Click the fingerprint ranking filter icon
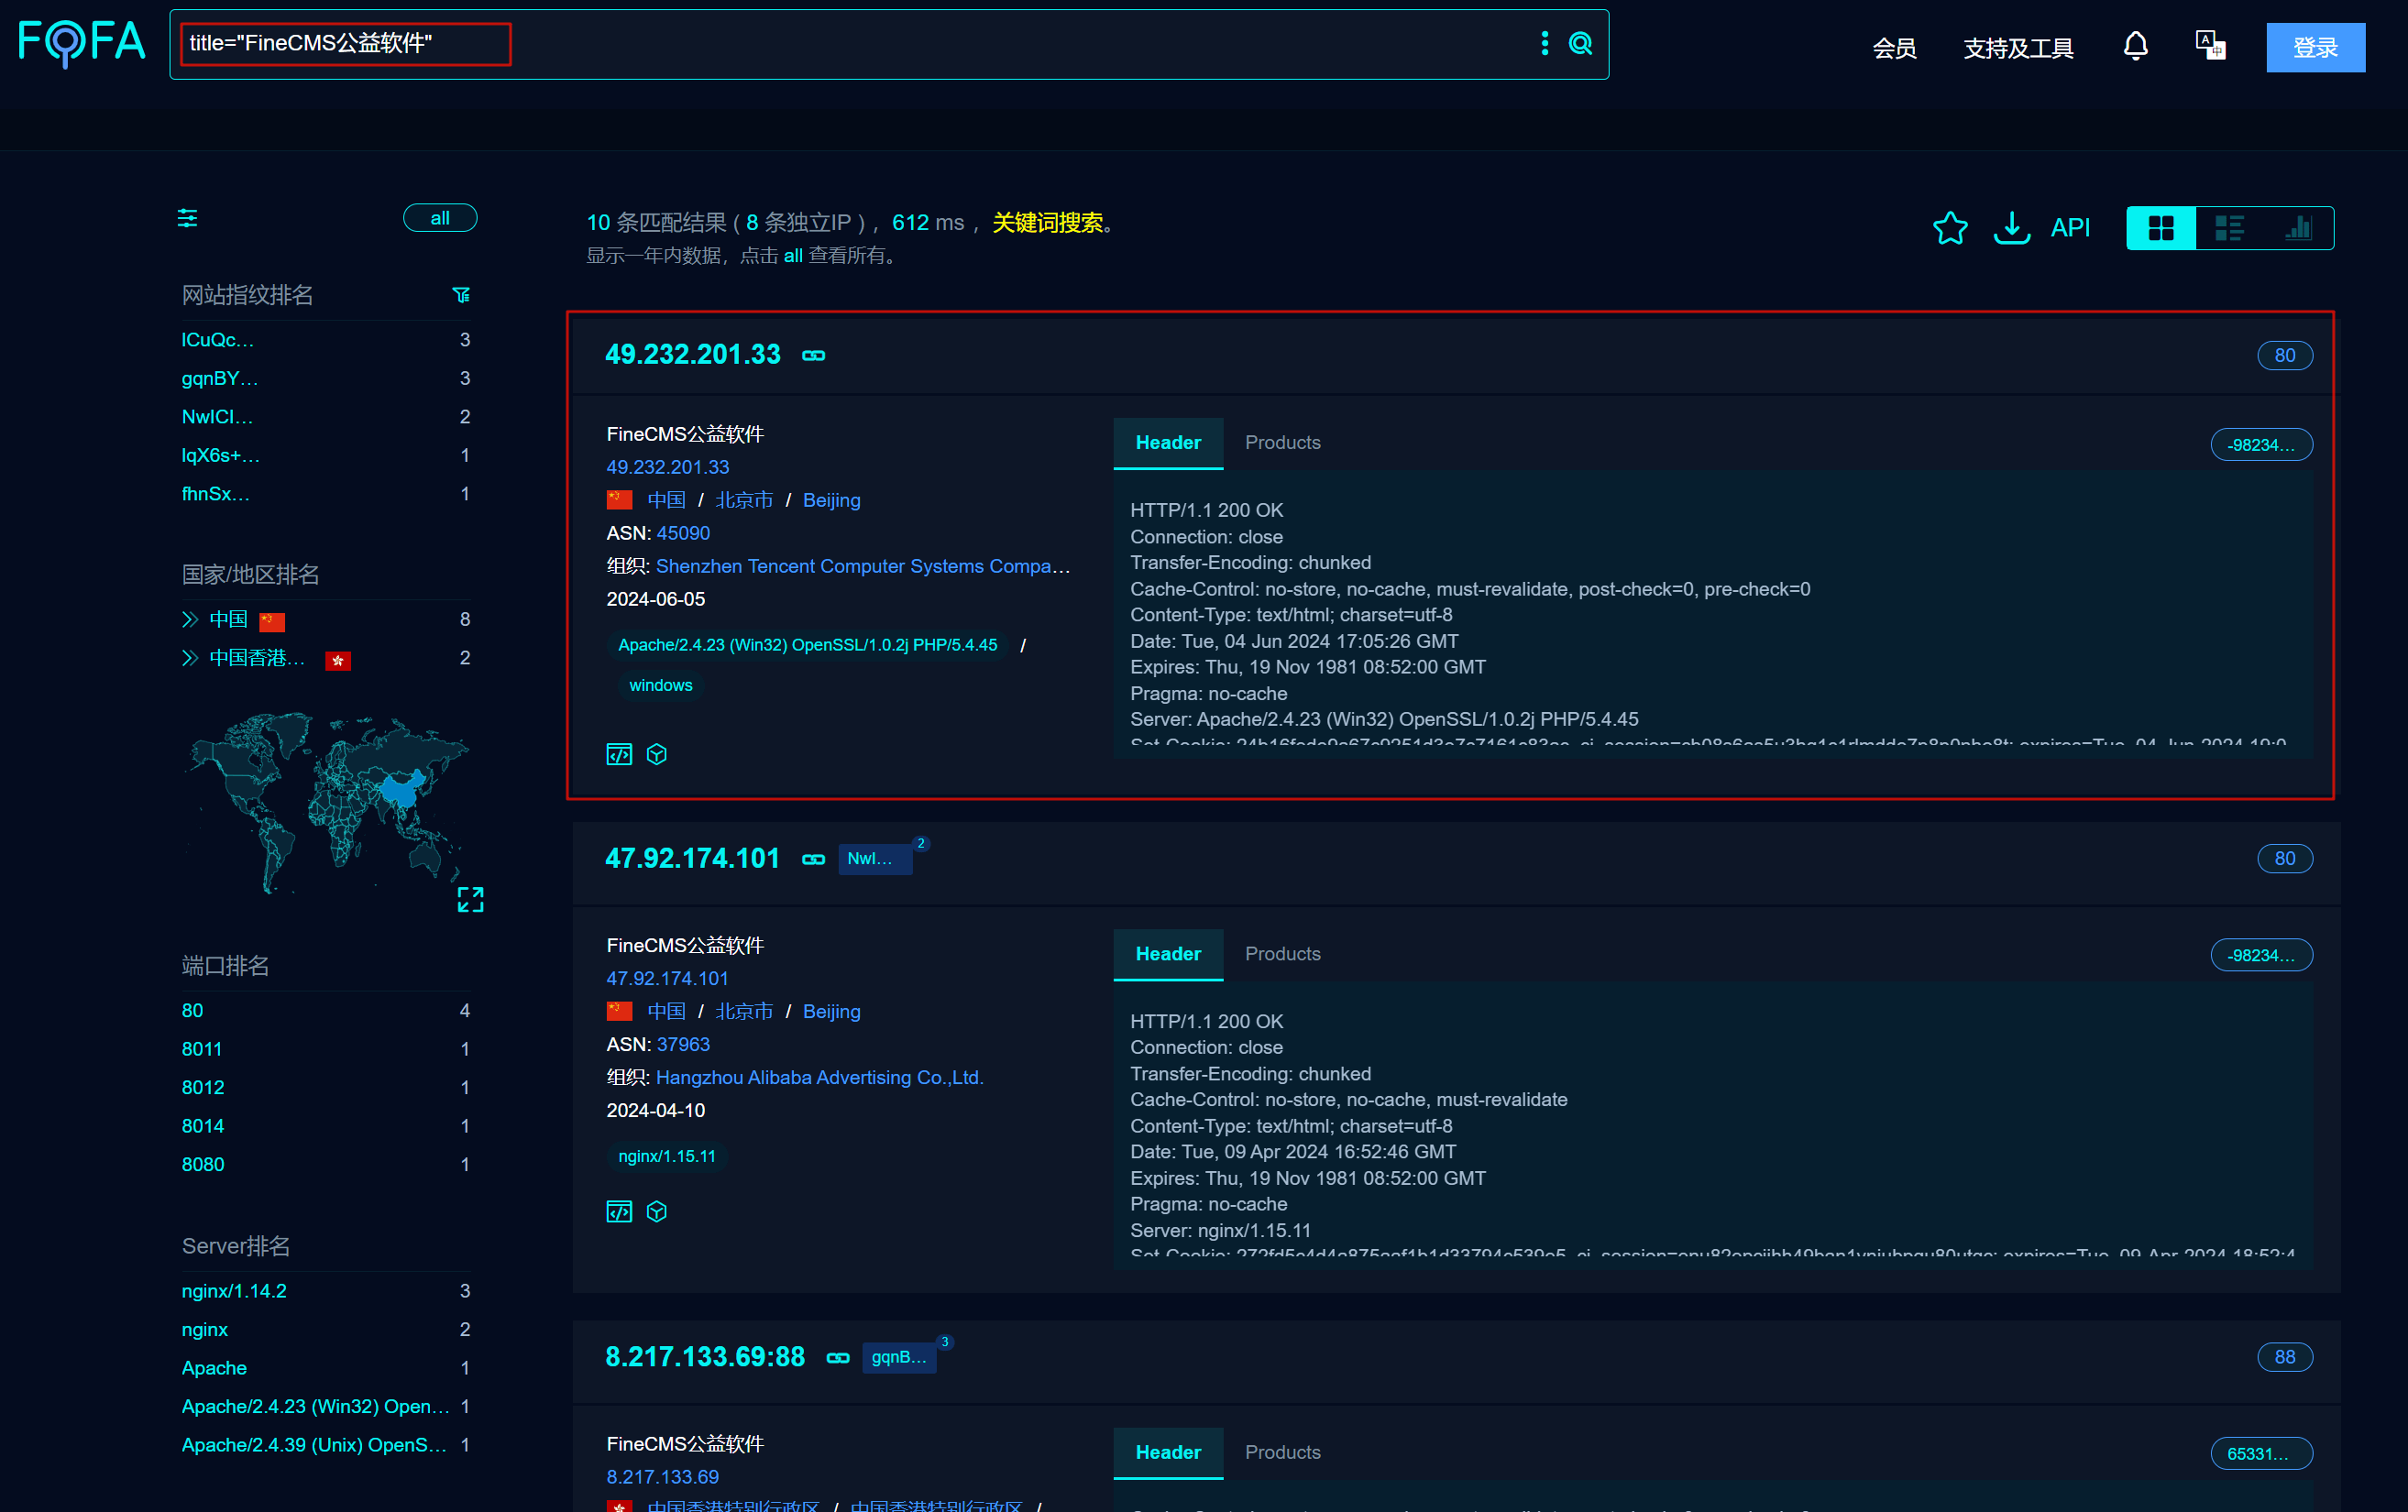2408x1512 pixels. [461, 295]
